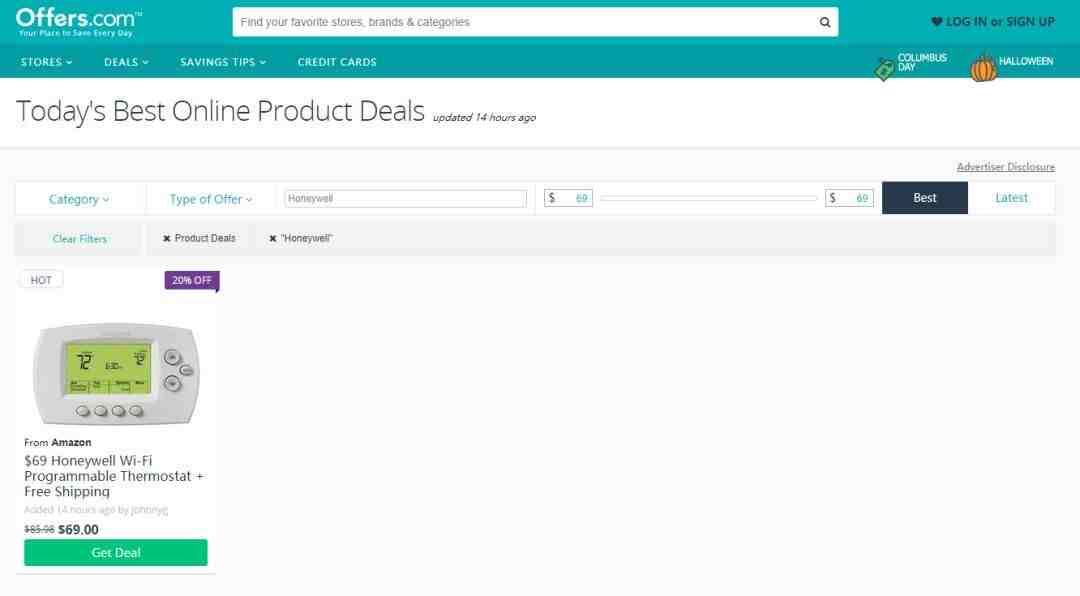This screenshot has height=596, width=1080.
Task: Click the Honeywell keyword filter field
Action: point(405,199)
